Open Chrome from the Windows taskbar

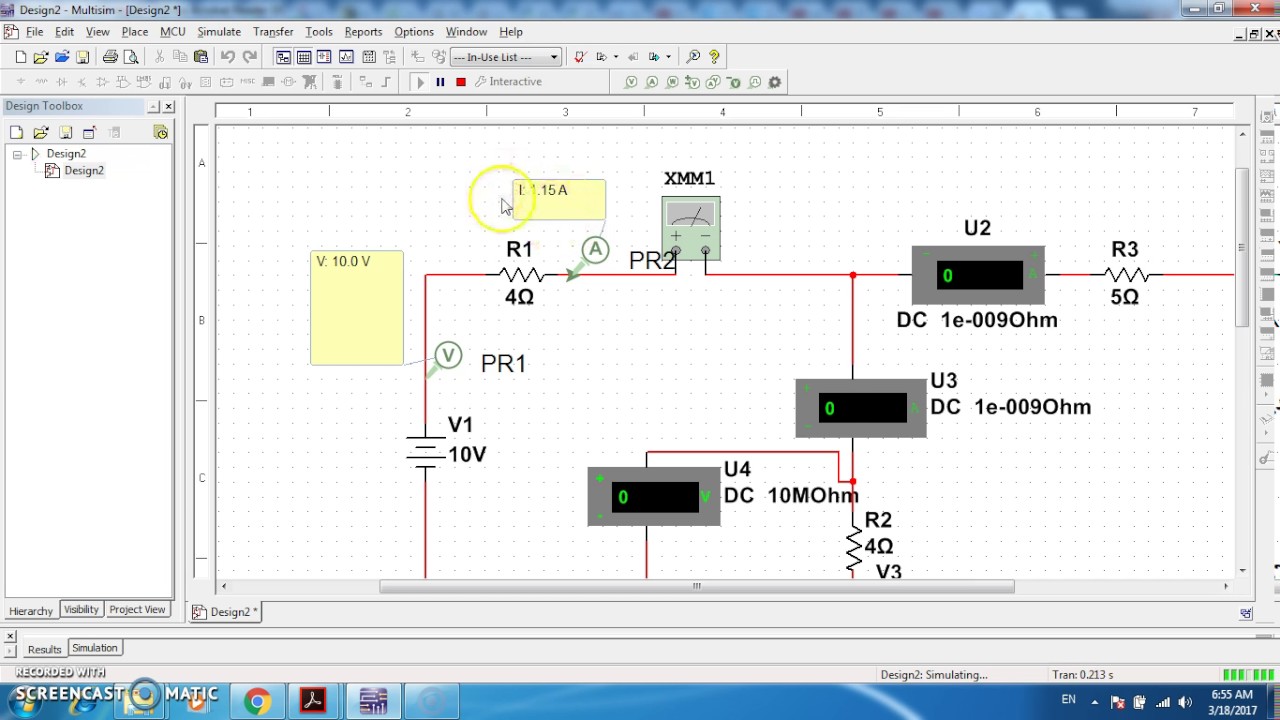click(257, 702)
